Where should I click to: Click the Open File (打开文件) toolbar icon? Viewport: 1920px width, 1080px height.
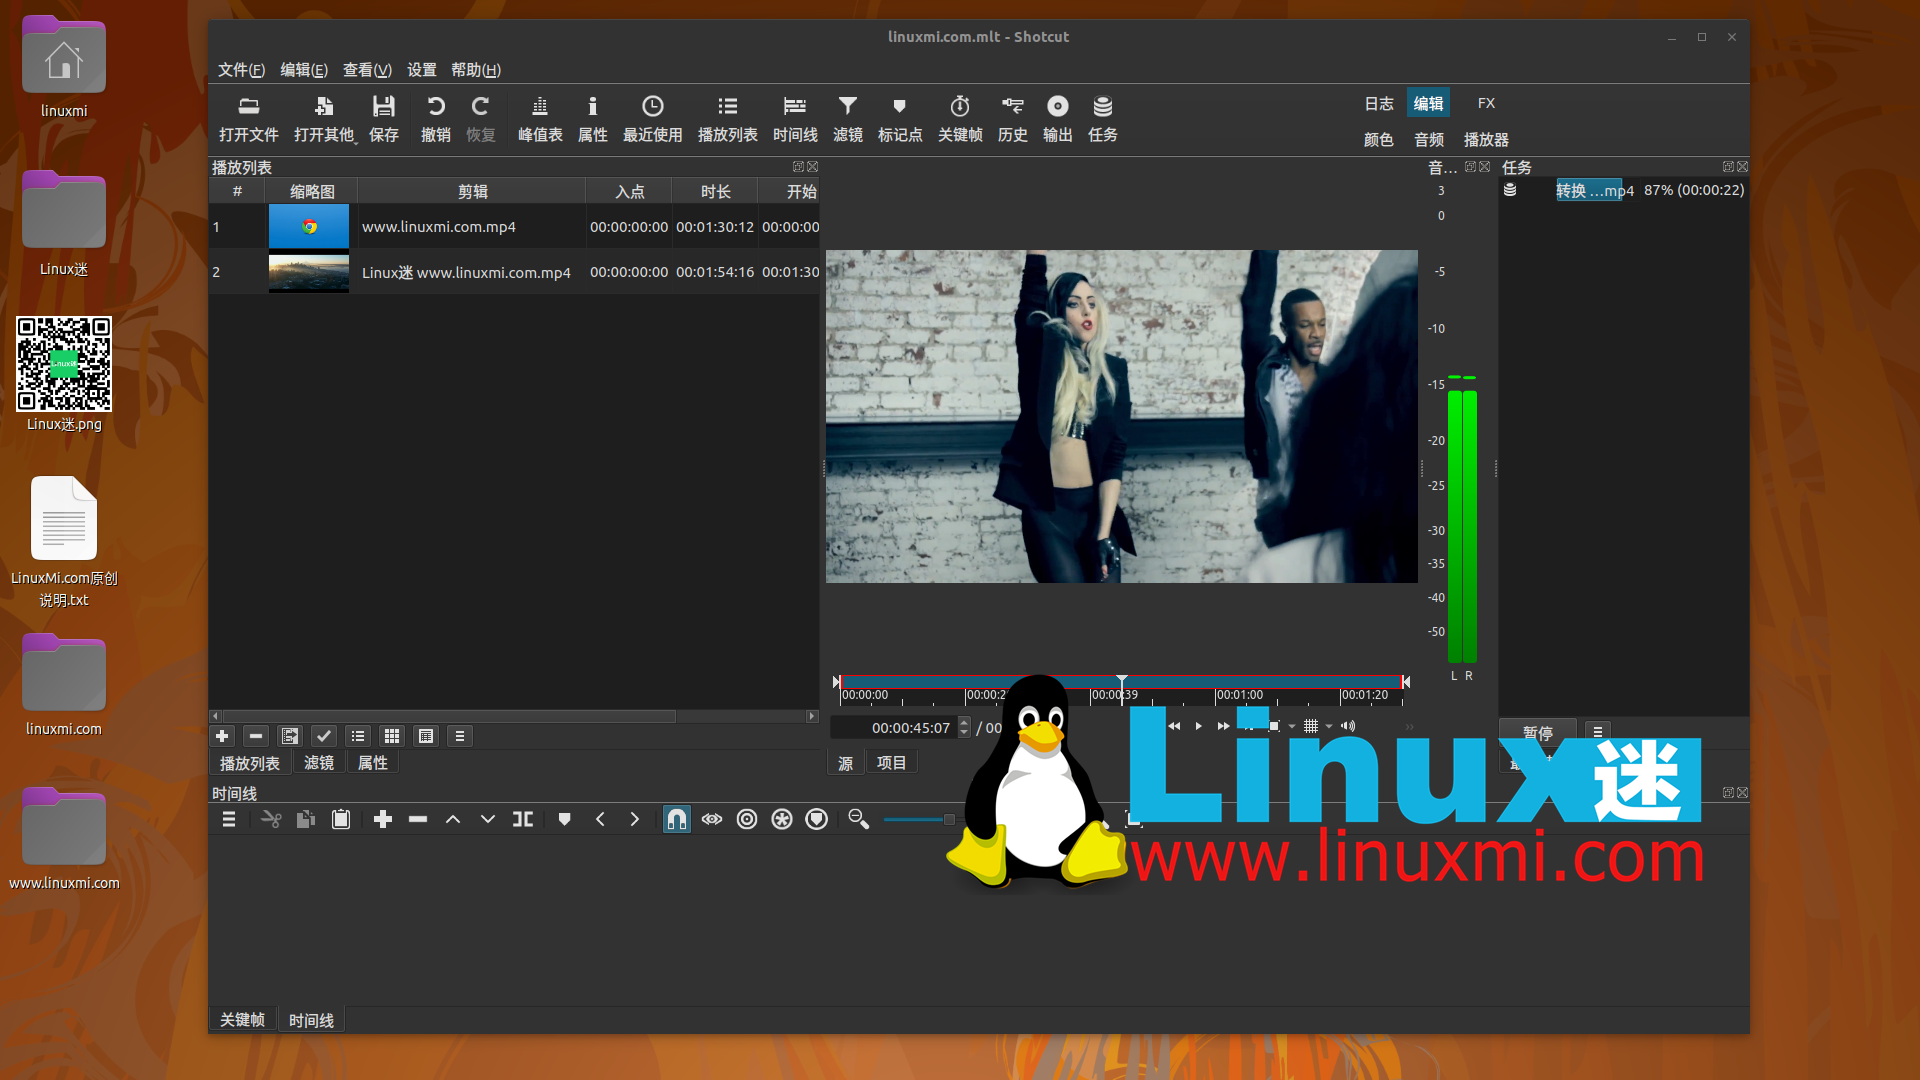[x=249, y=119]
